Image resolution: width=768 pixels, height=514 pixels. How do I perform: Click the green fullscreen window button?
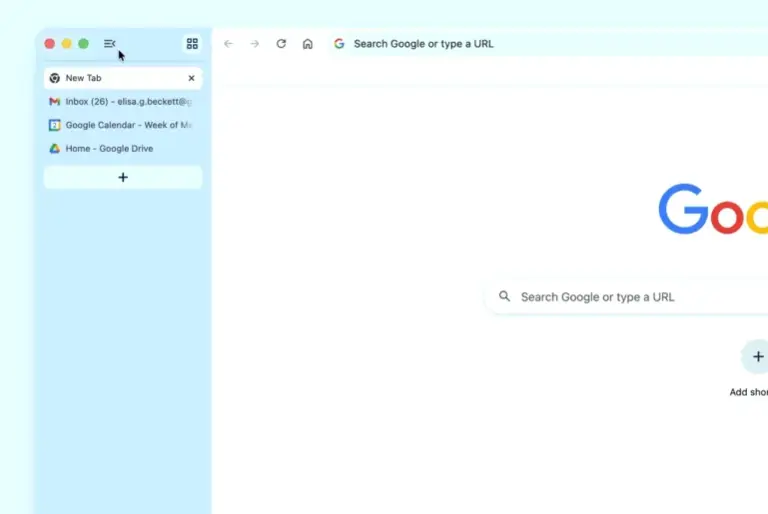(x=84, y=44)
